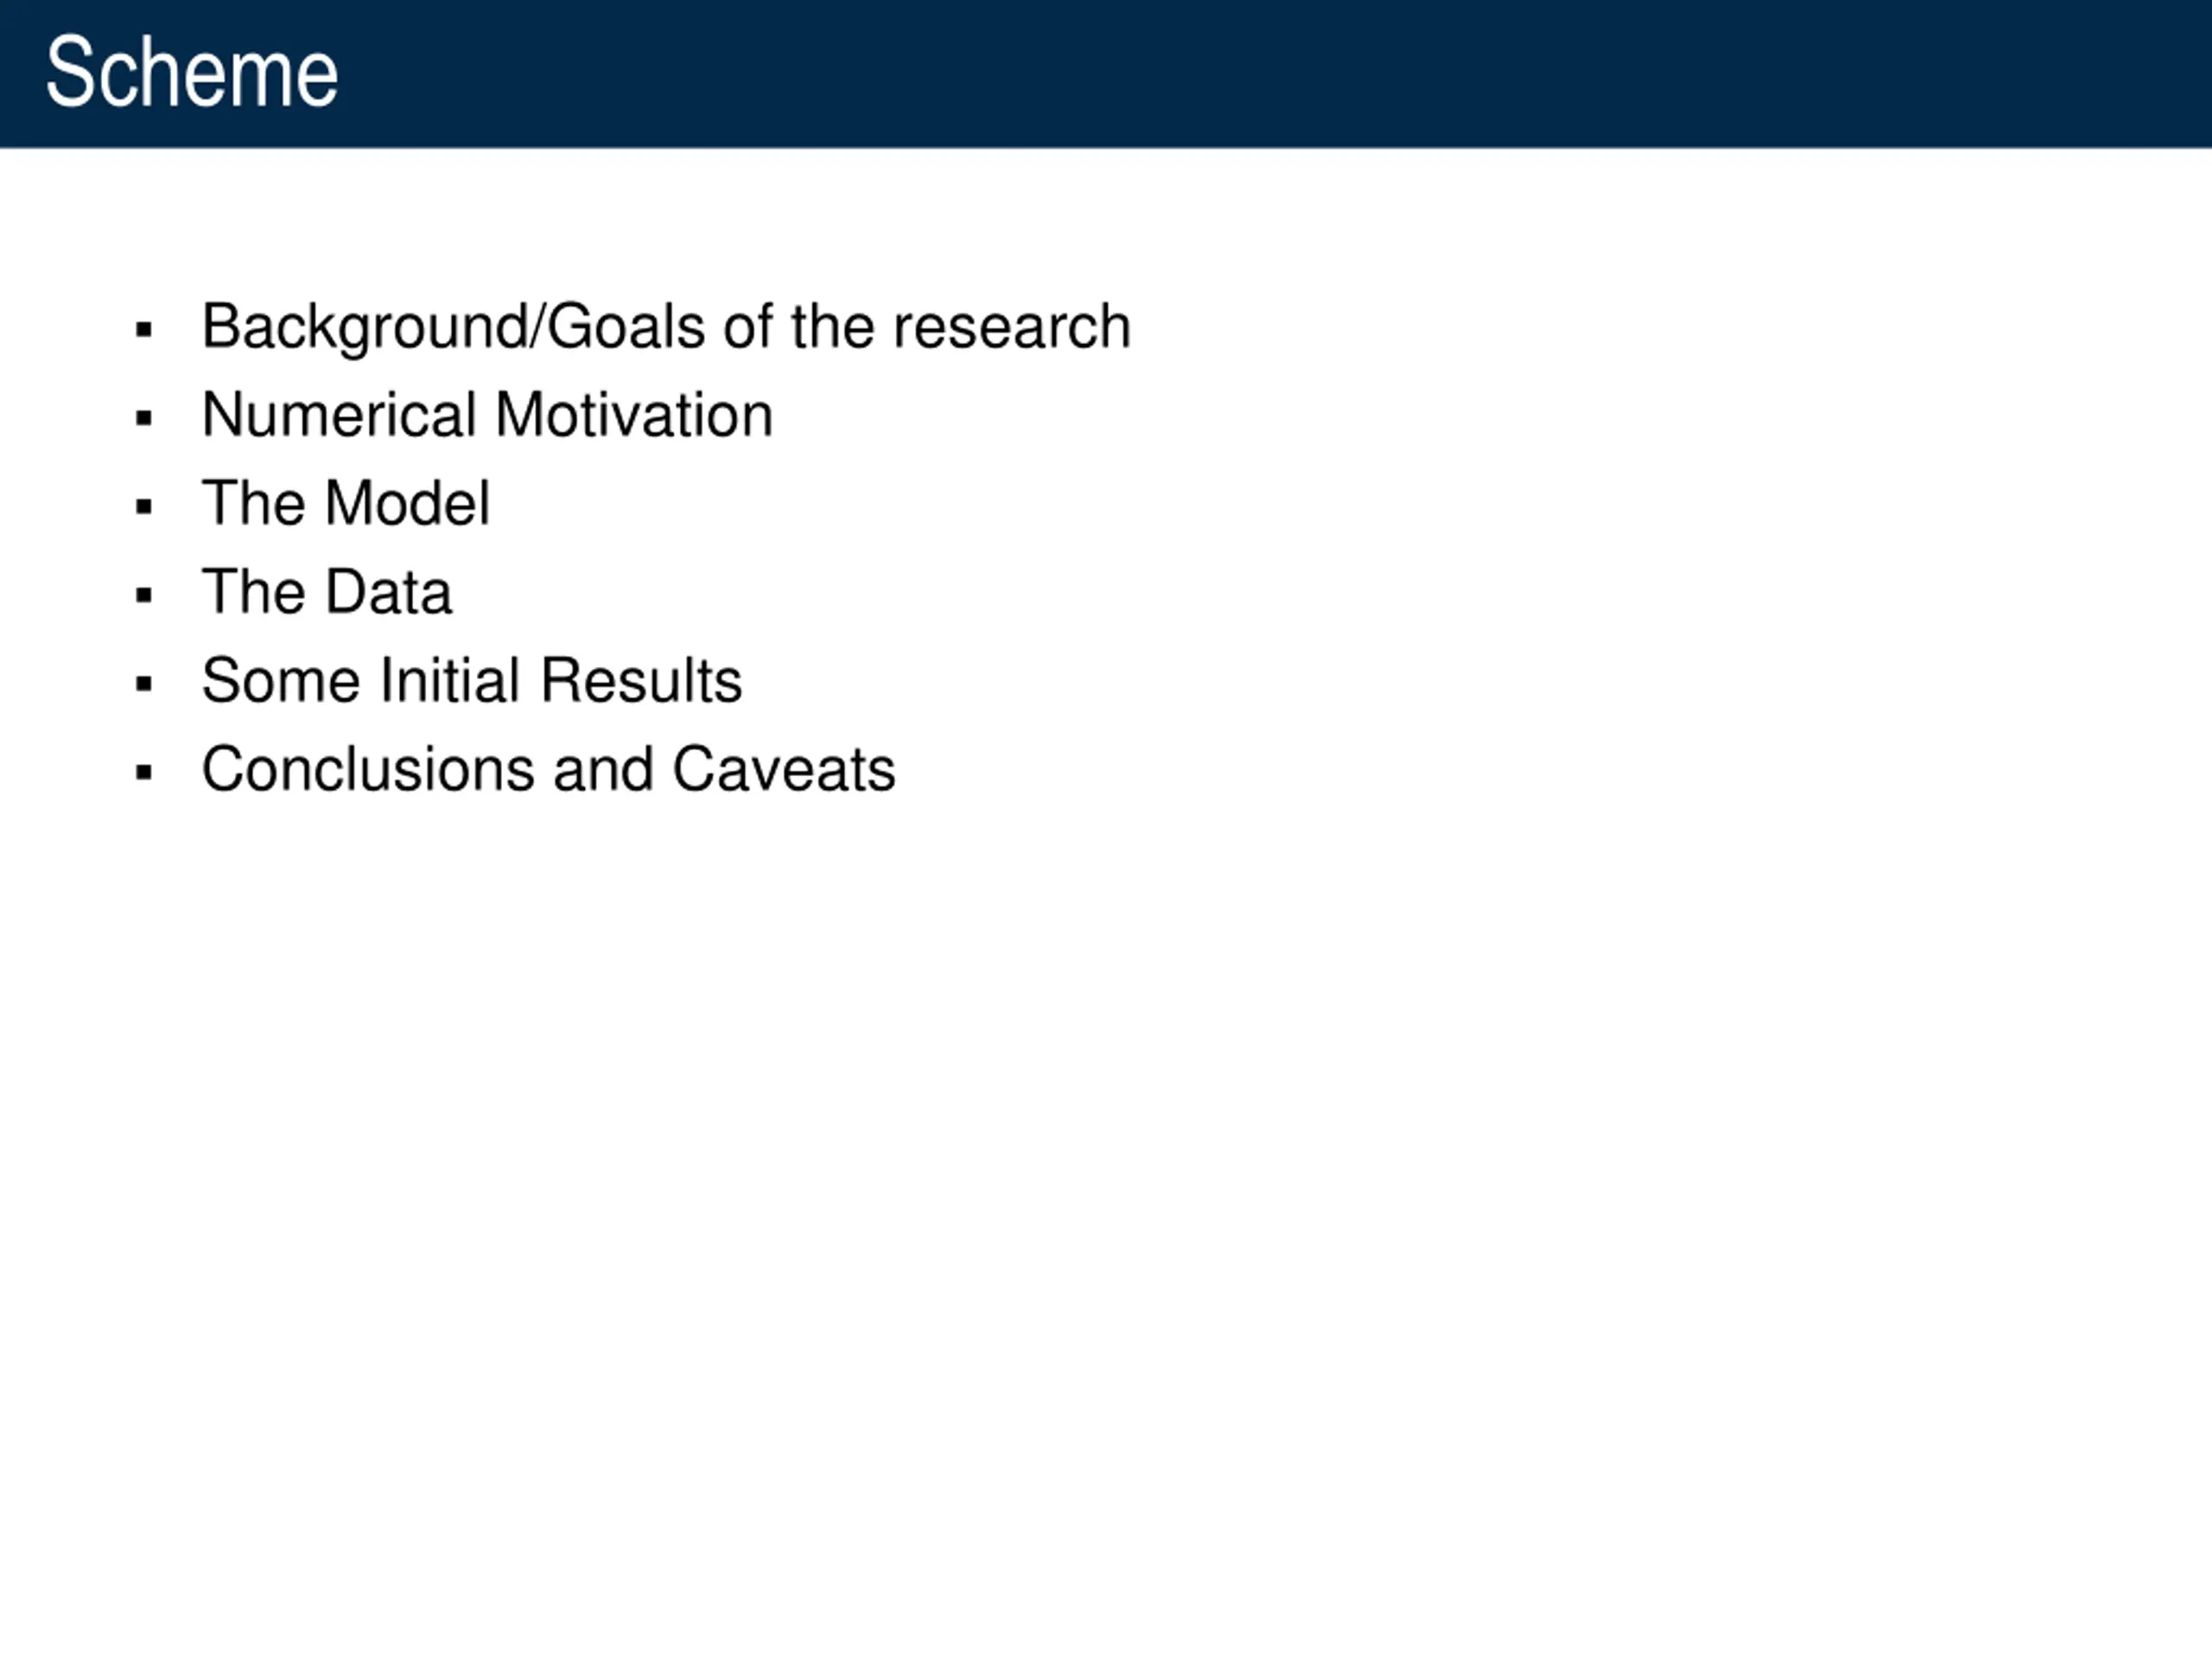Click the word "research" in first bullet

click(1011, 327)
